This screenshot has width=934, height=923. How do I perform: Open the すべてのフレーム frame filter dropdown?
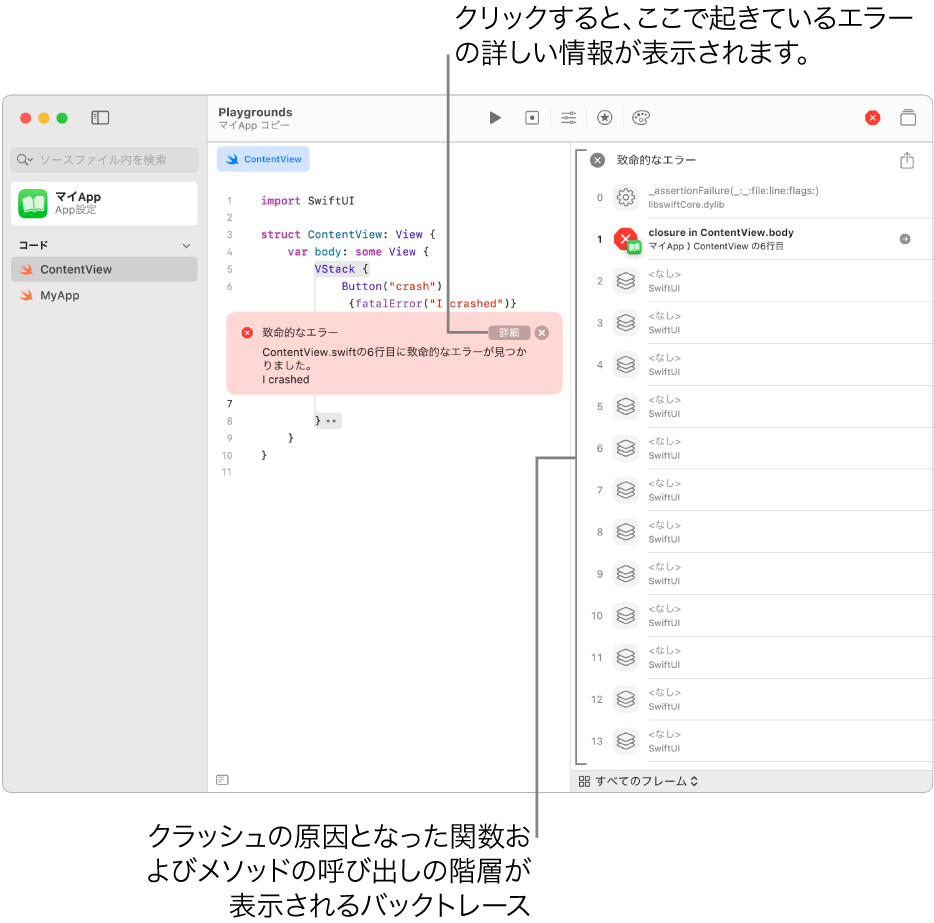click(x=638, y=781)
